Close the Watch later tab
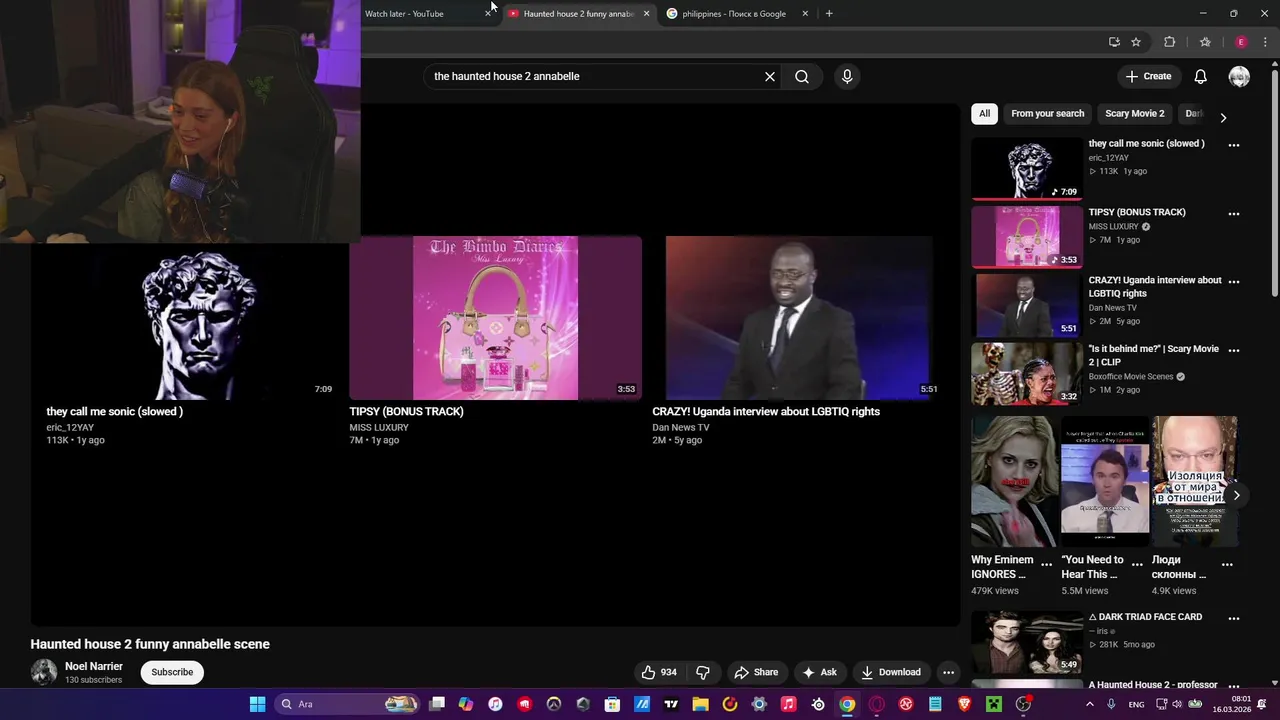The width and height of the screenshot is (1280, 720). click(488, 13)
